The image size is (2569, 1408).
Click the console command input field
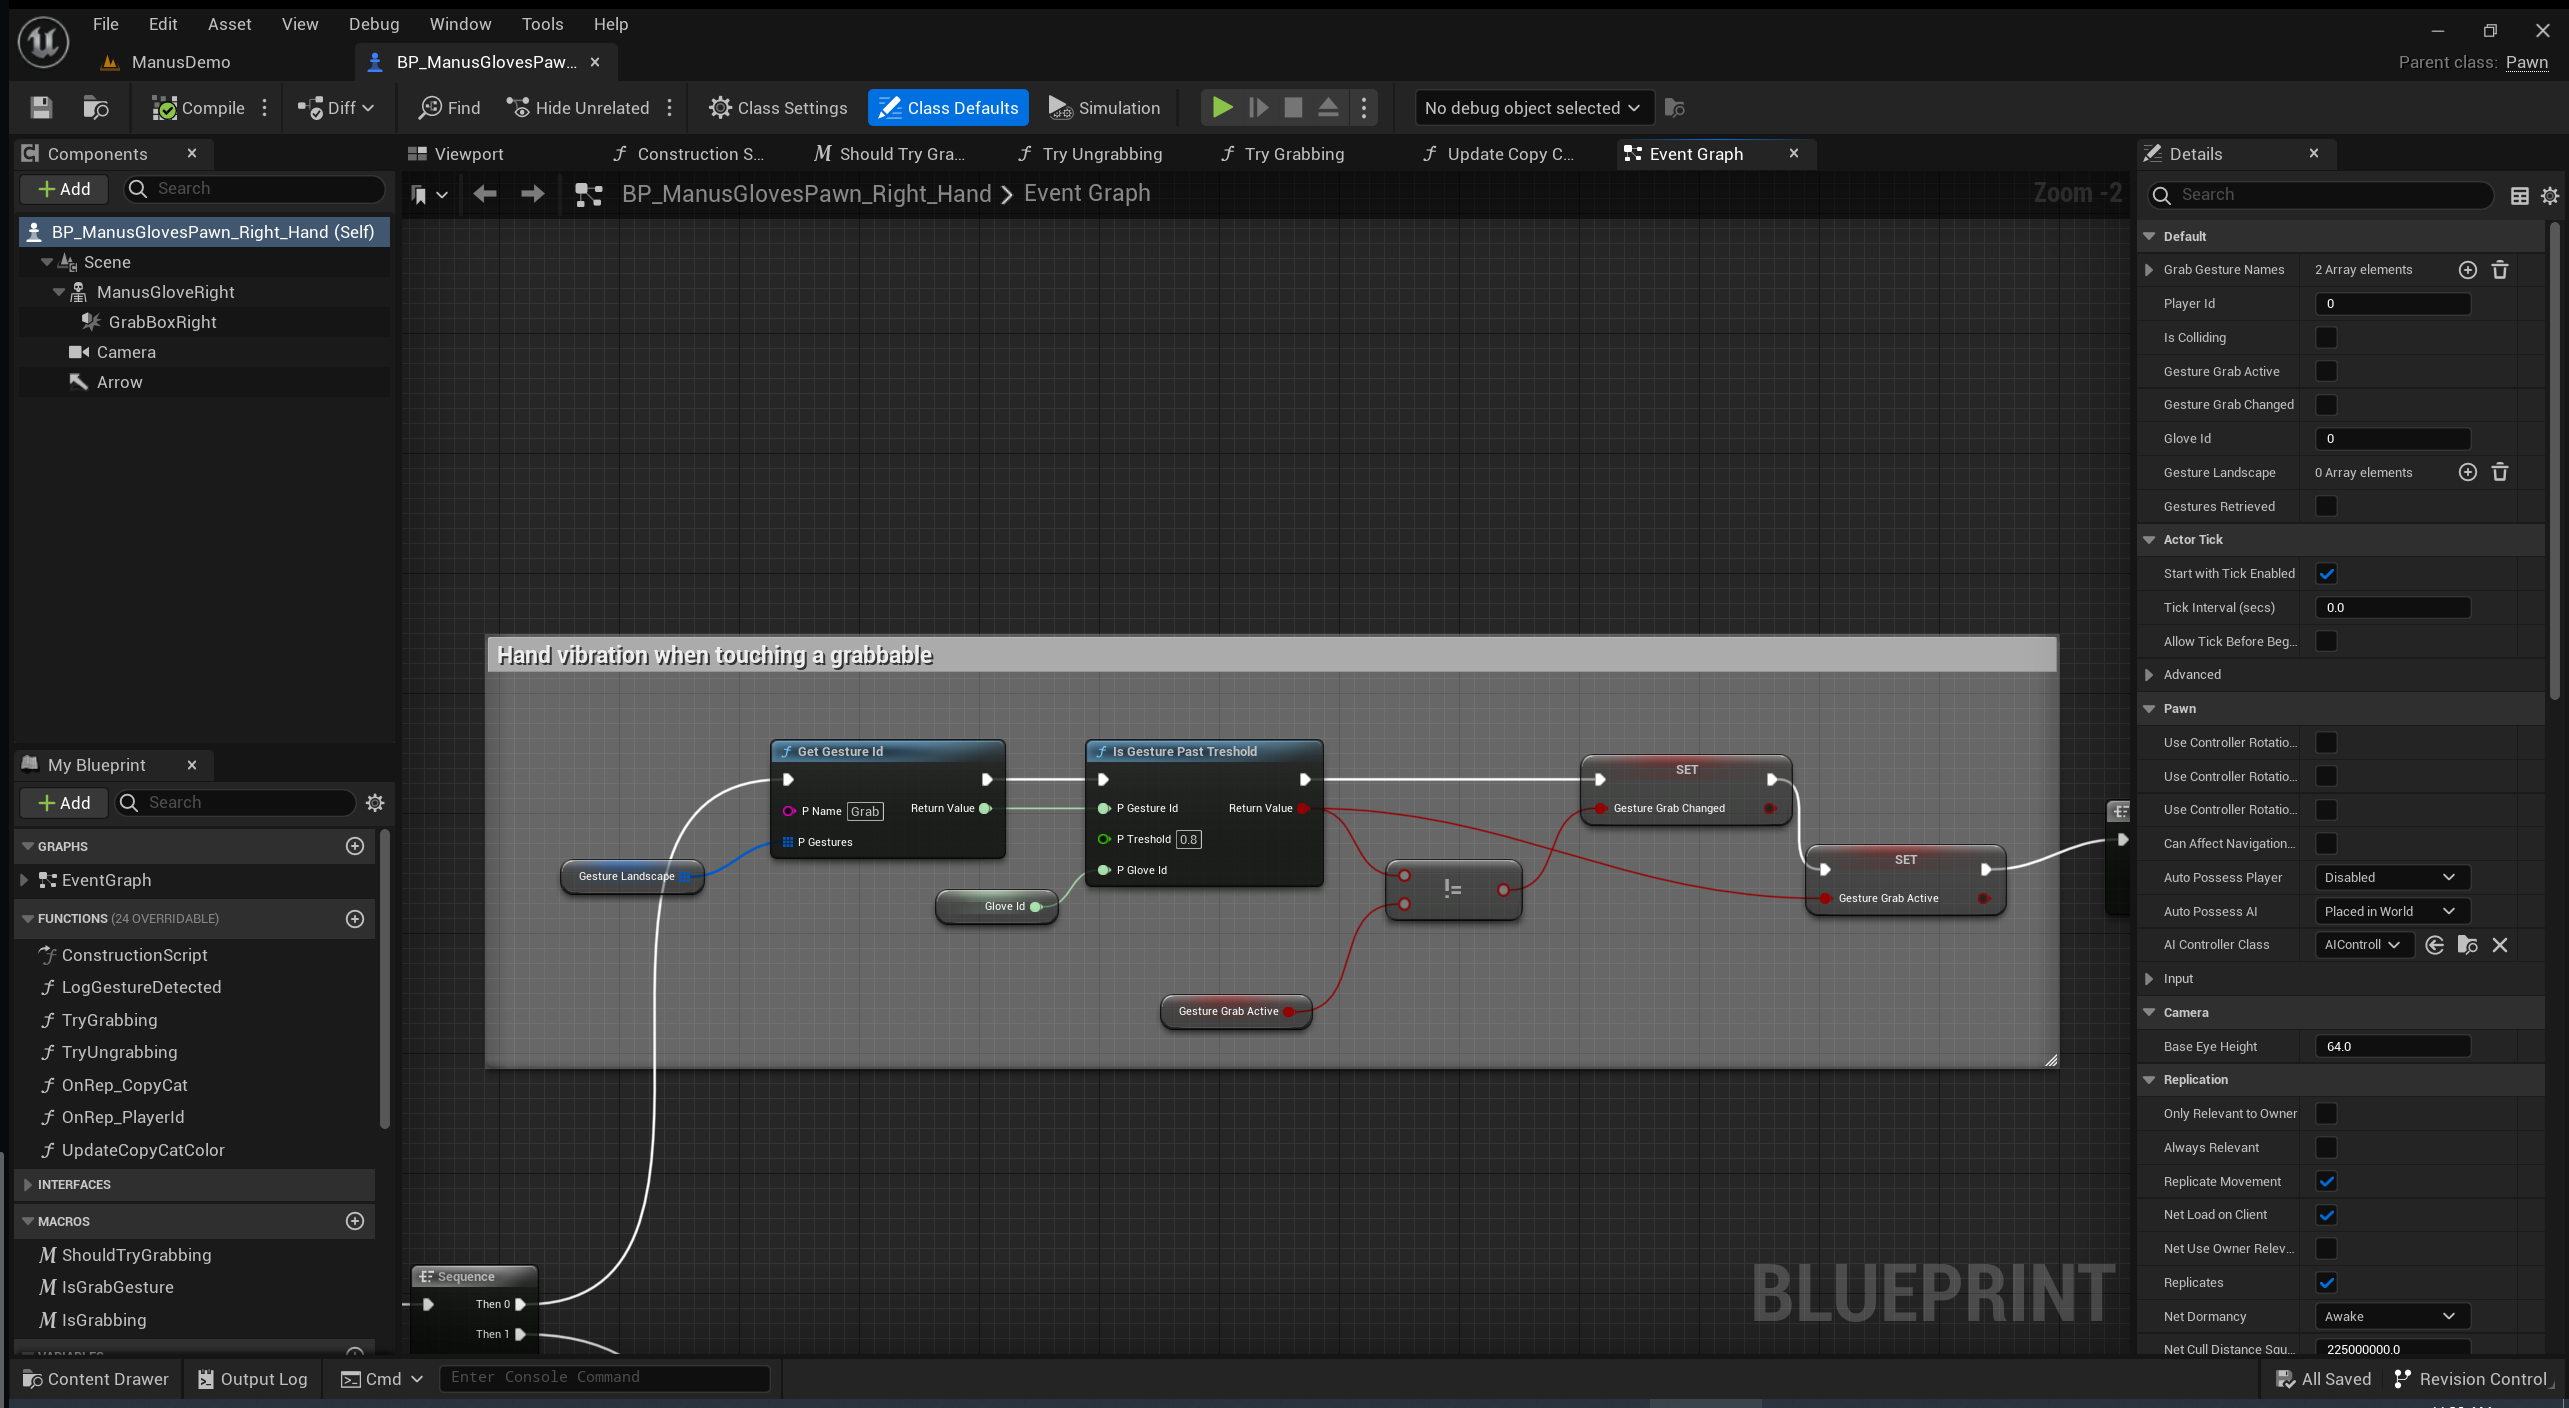tap(604, 1378)
